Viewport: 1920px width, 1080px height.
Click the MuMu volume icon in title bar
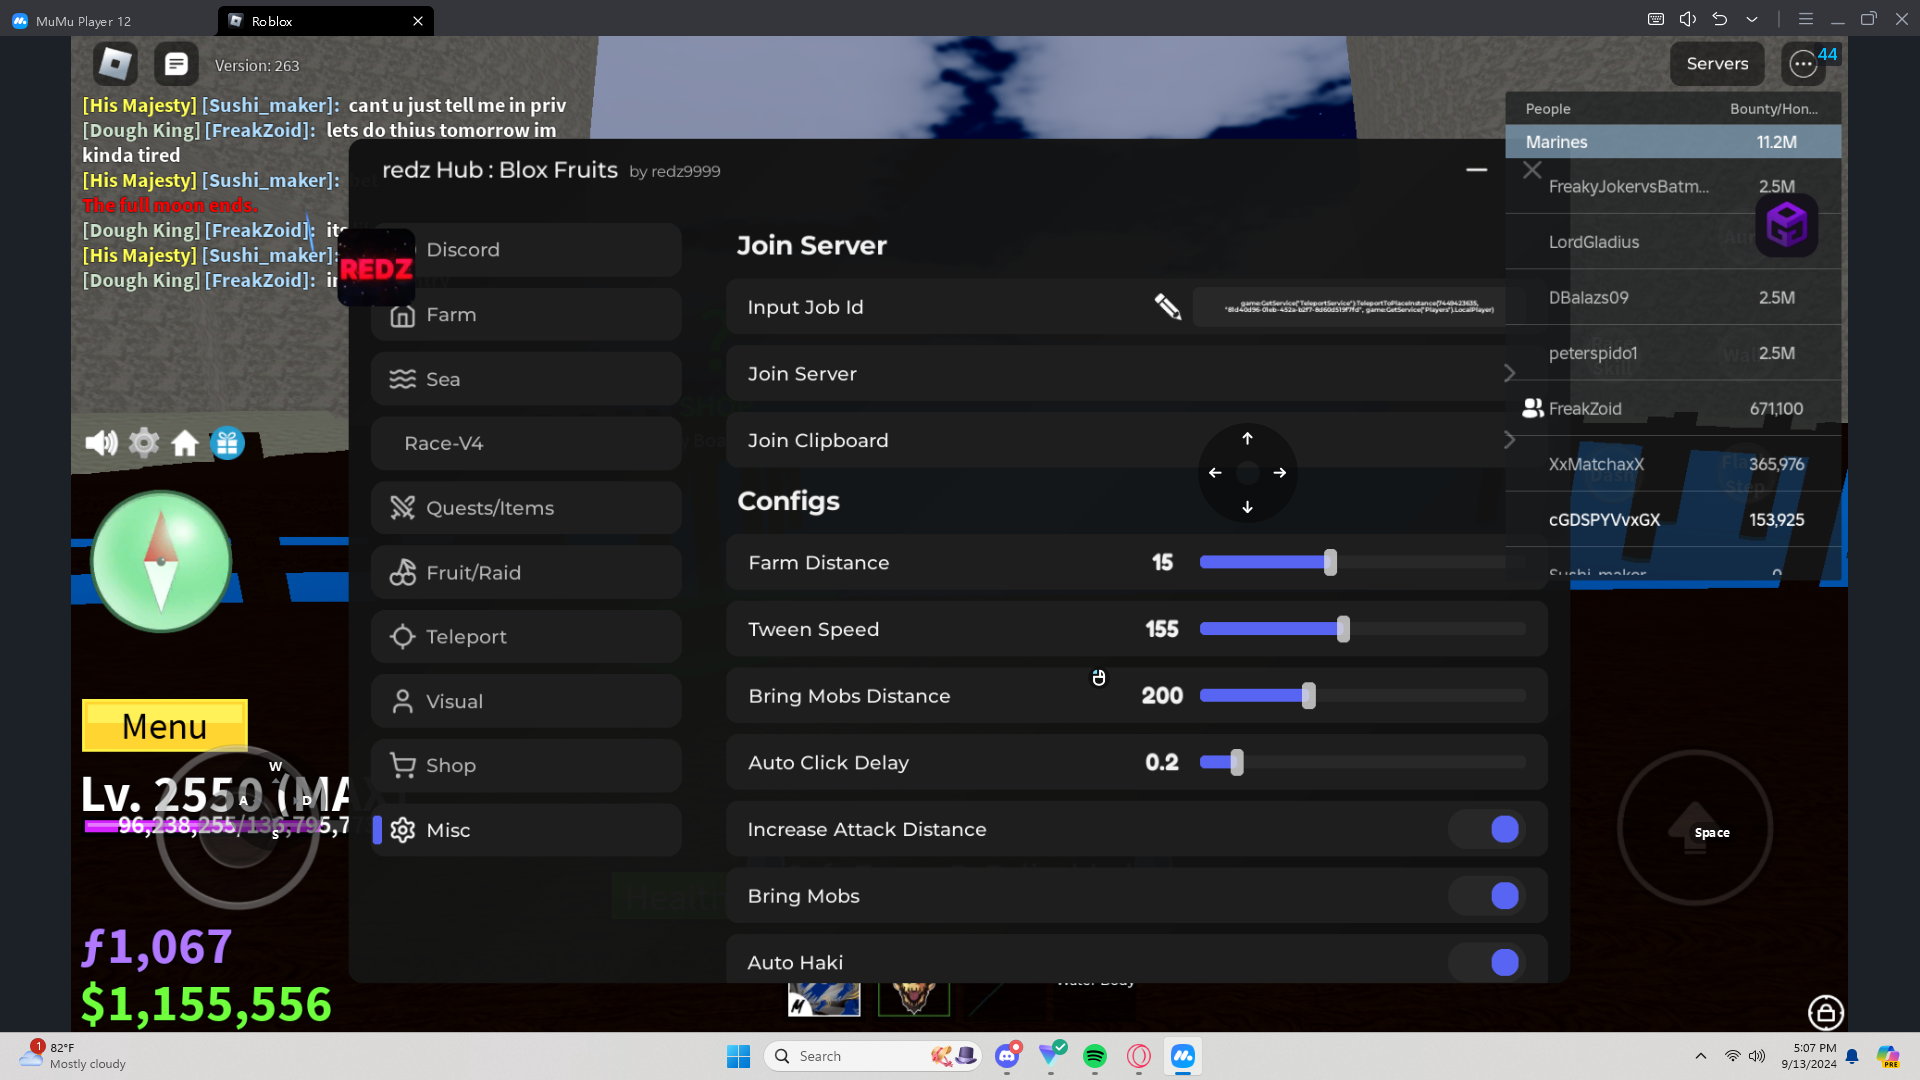(1688, 19)
